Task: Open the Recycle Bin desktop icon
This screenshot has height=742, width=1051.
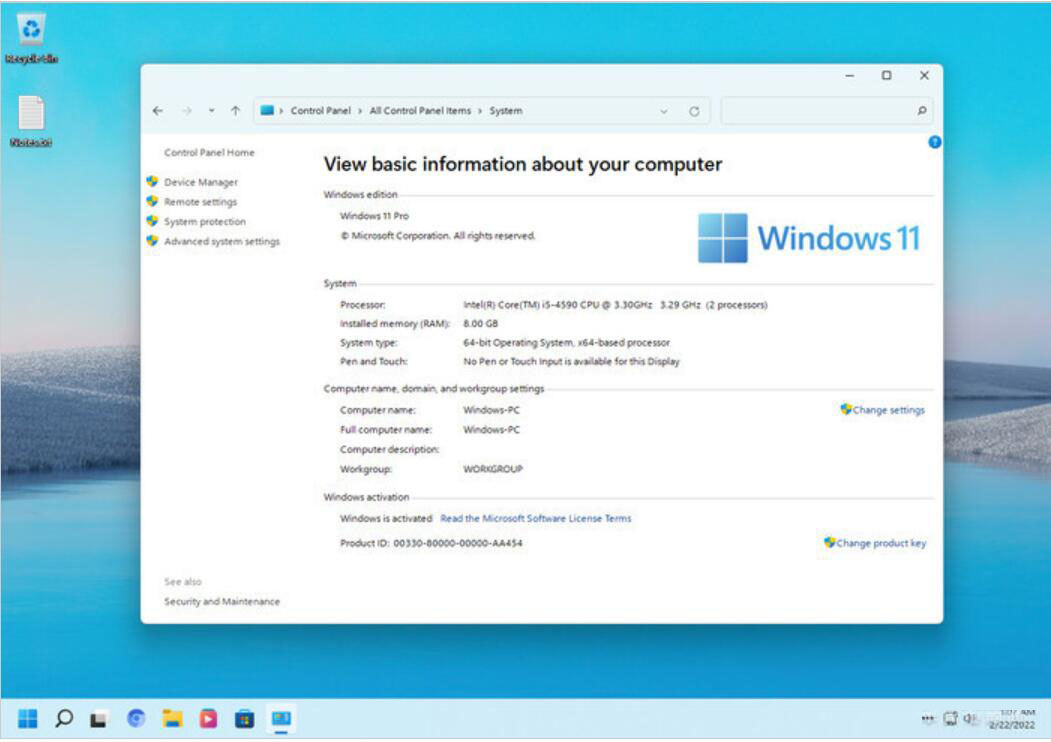Action: (x=31, y=38)
